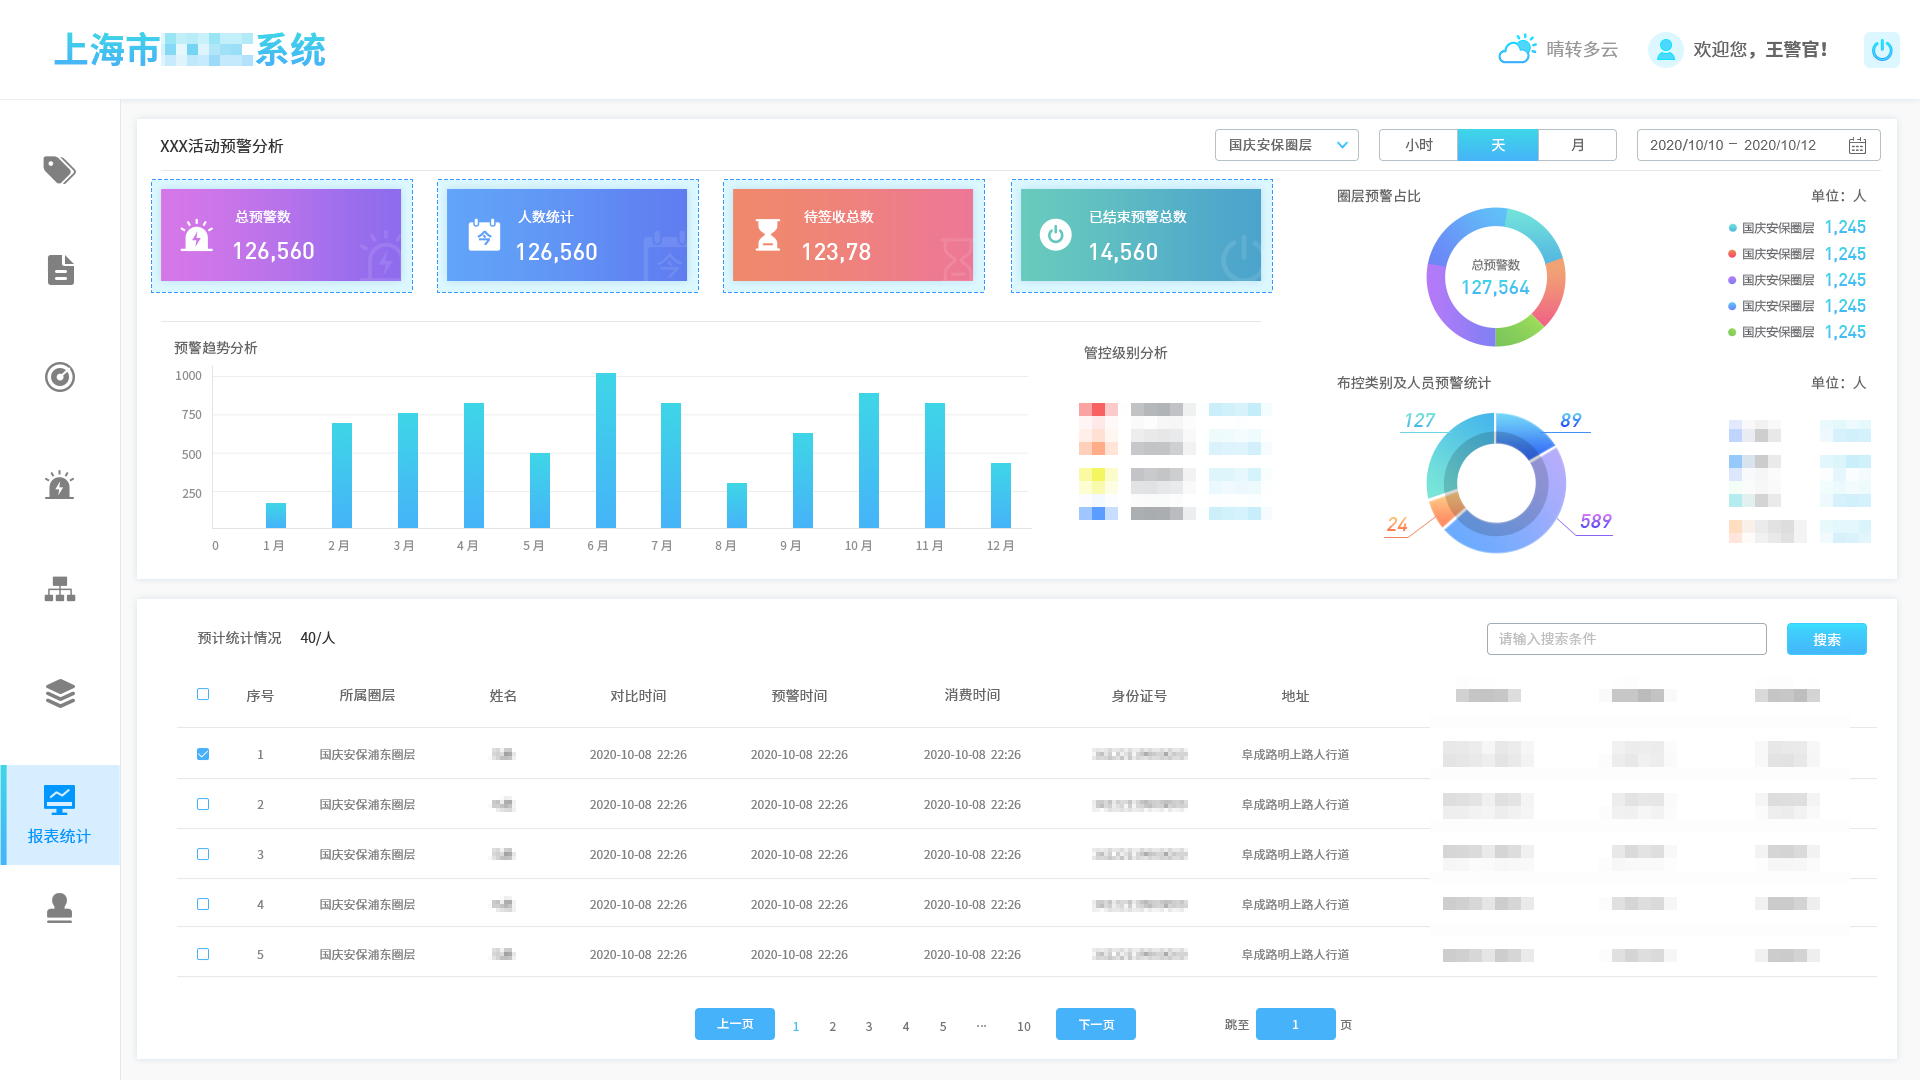This screenshot has width=1920, height=1080.
Task: Click the 1月 bar in trend chart
Action: pyautogui.click(x=276, y=515)
